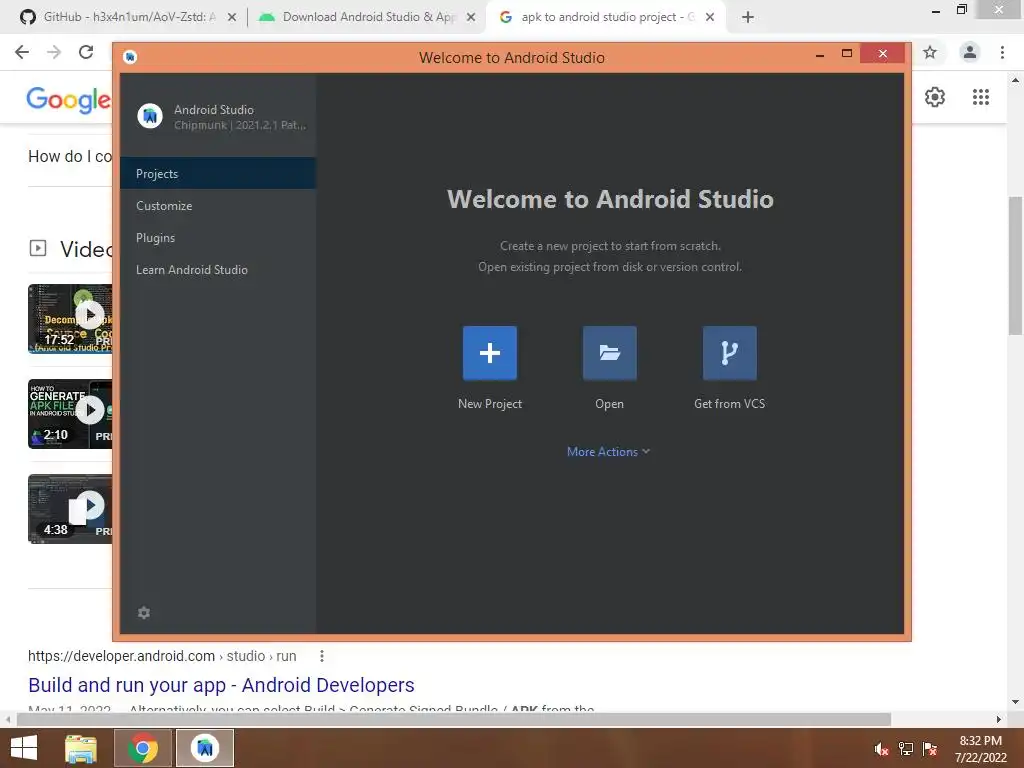Open the result options three-dot menu
This screenshot has width=1024, height=768.
click(322, 656)
